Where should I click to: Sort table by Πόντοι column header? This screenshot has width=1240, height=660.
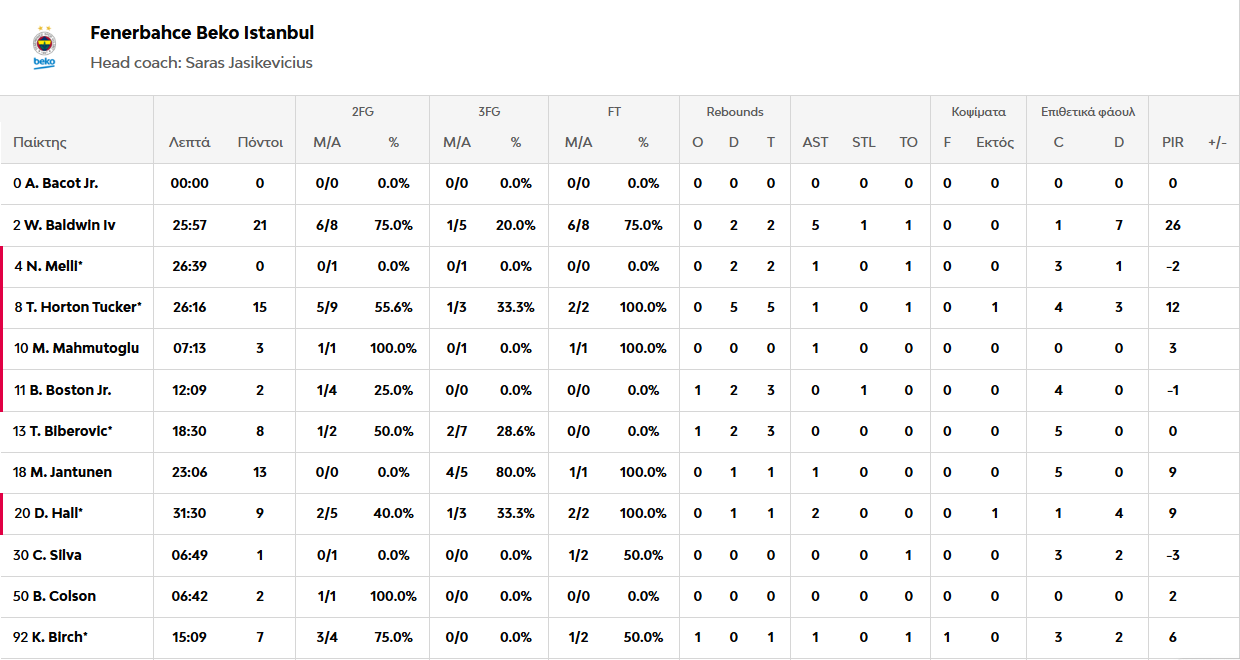tap(260, 142)
